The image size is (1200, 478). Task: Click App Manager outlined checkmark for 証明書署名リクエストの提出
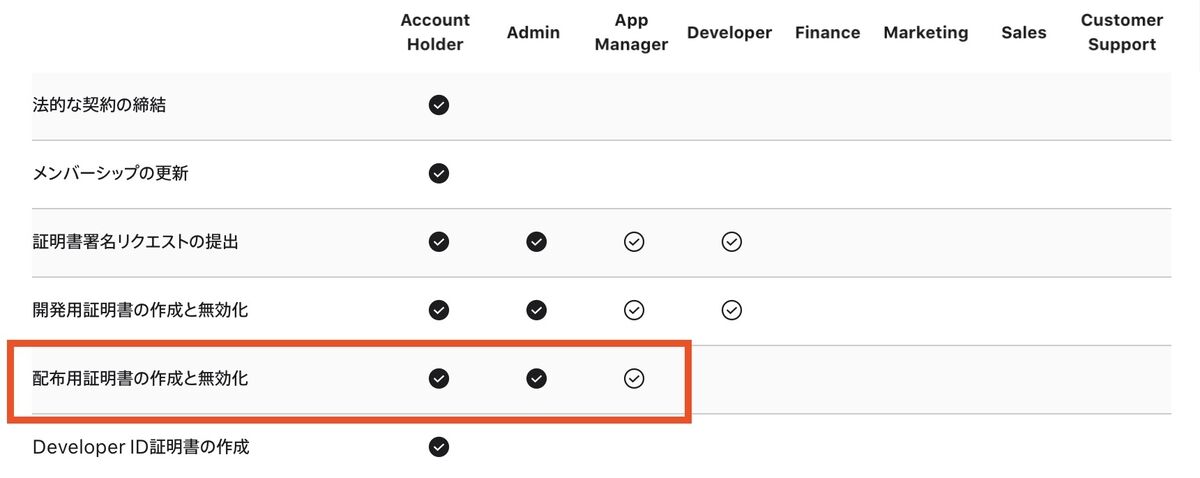click(633, 241)
